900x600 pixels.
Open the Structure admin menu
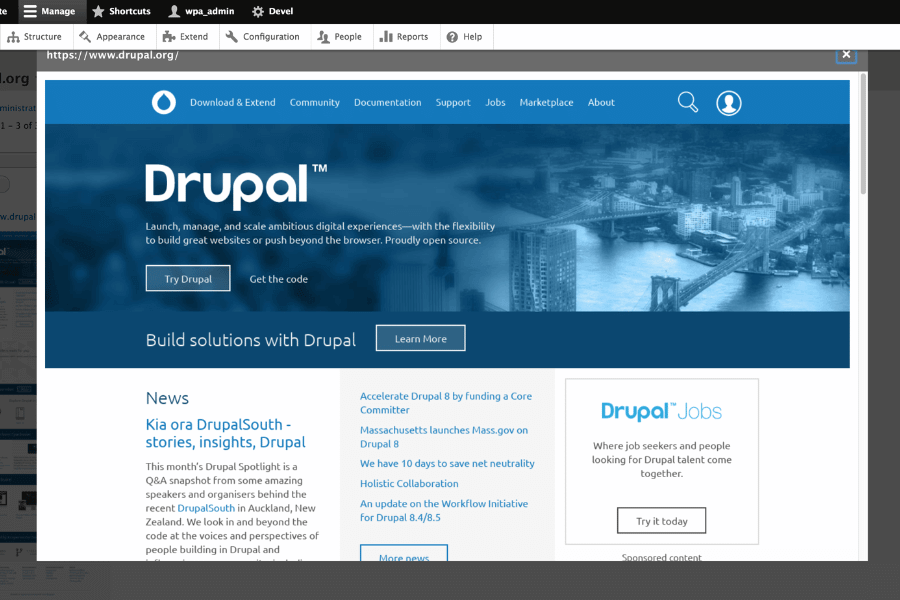[x=34, y=37]
